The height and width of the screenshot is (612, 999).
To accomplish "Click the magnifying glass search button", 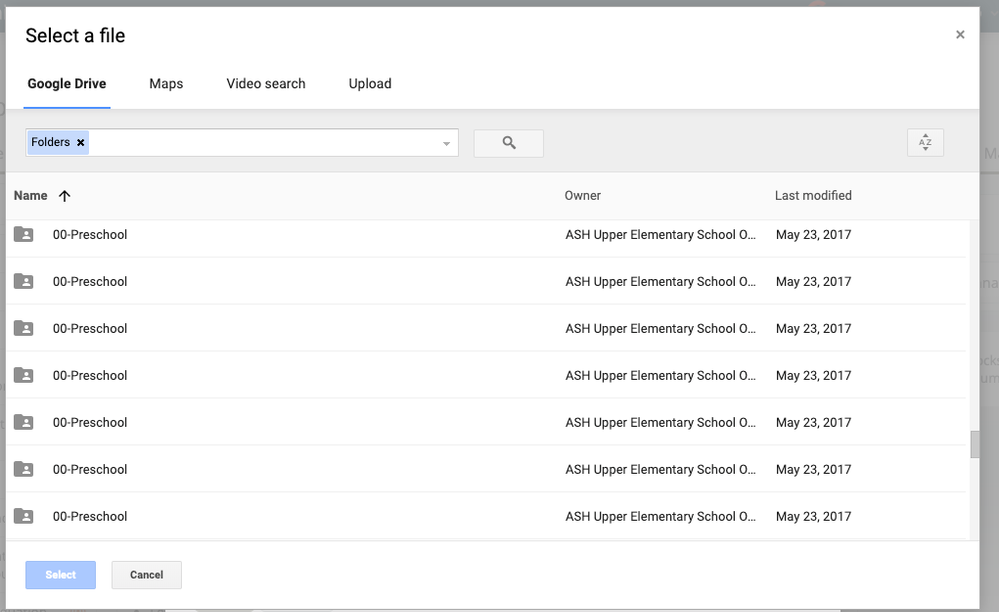I will coord(508,143).
